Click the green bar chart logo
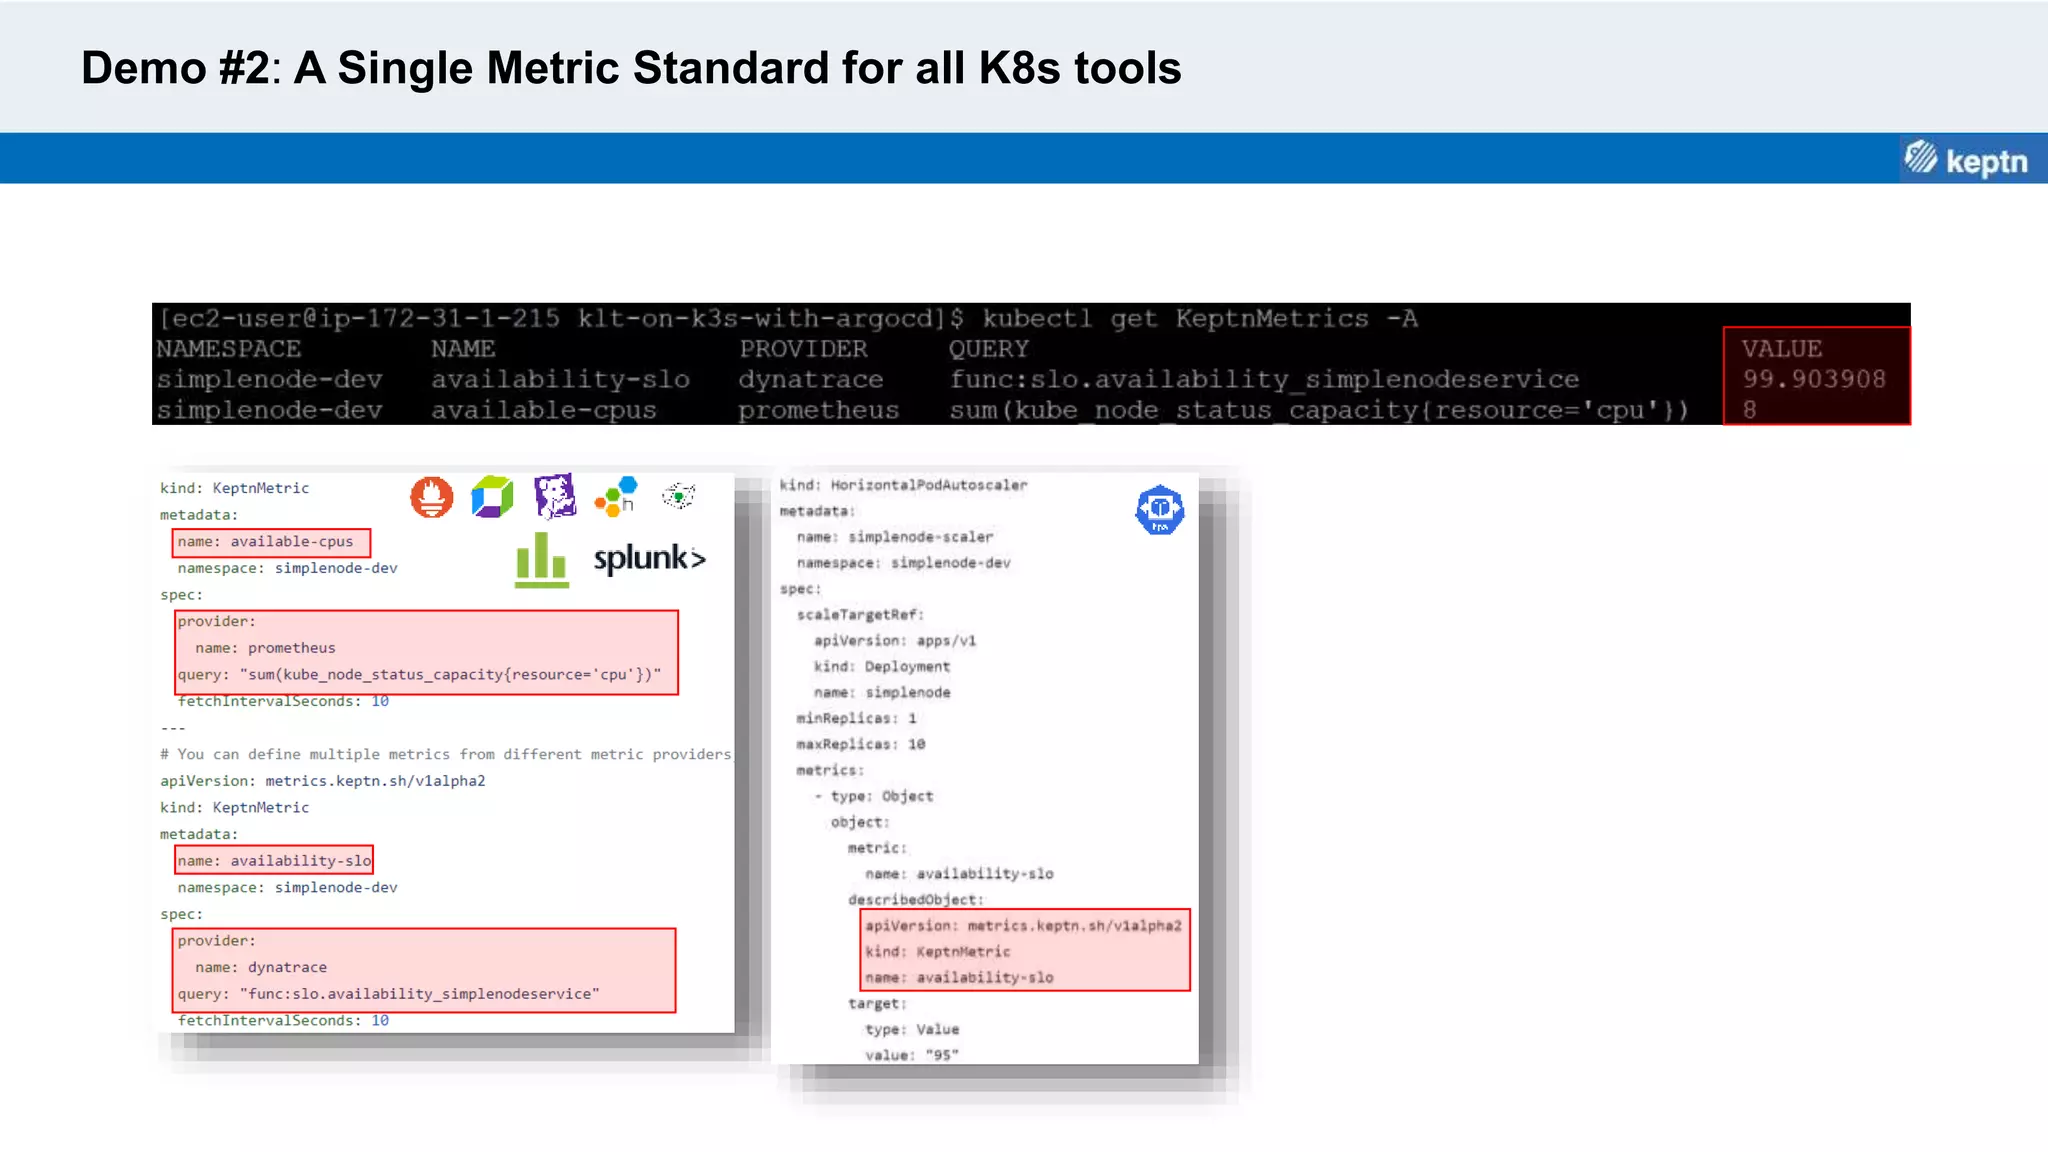This screenshot has width=2048, height=1152. pyautogui.click(x=541, y=560)
